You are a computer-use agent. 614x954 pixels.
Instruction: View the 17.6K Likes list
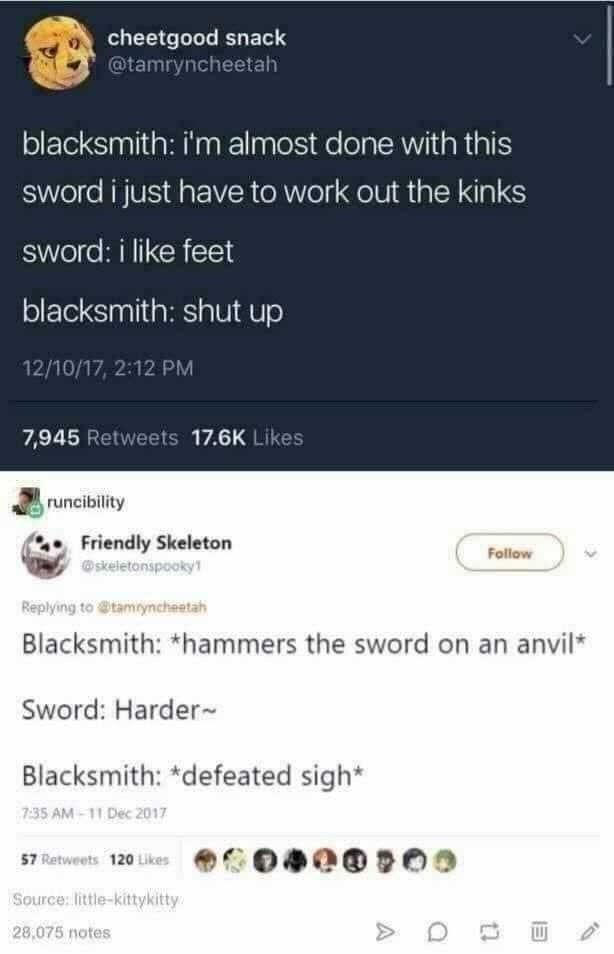pyautogui.click(x=247, y=437)
